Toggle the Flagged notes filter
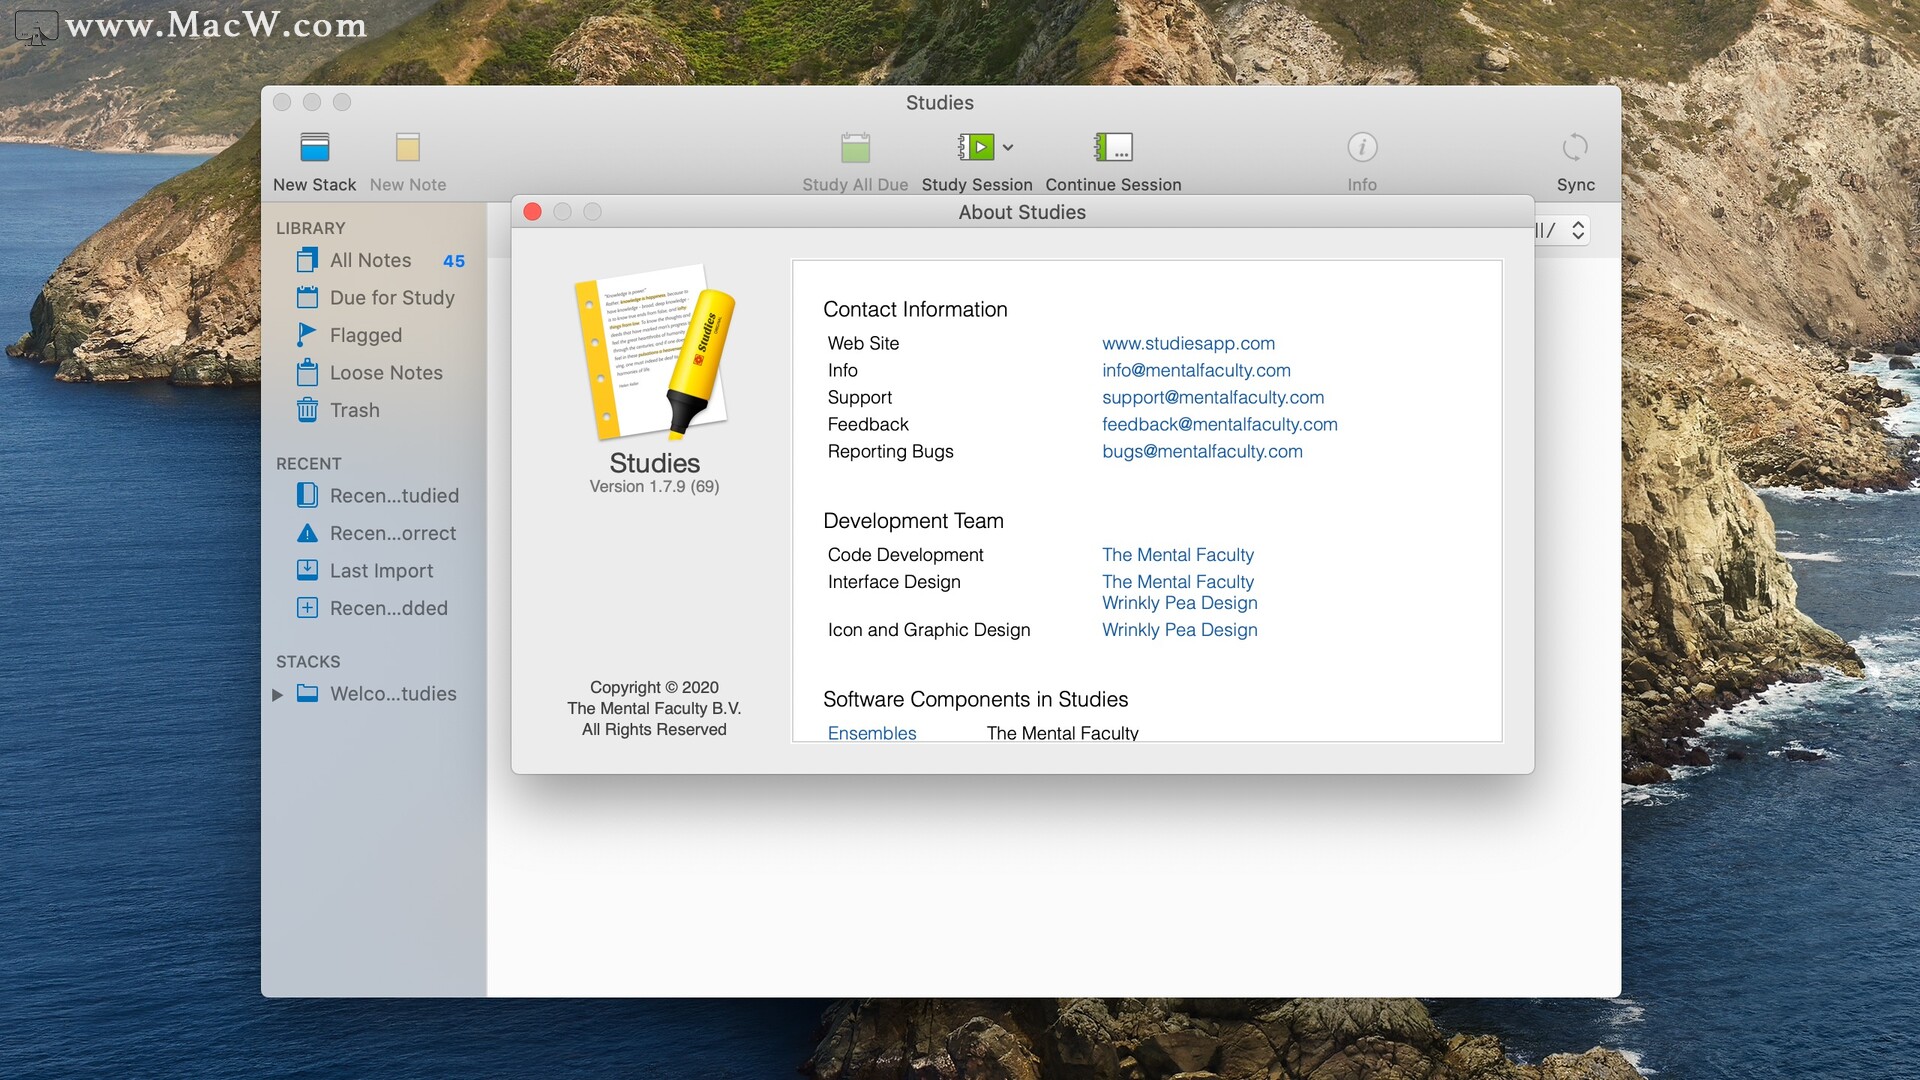The height and width of the screenshot is (1080, 1920). 367,334
